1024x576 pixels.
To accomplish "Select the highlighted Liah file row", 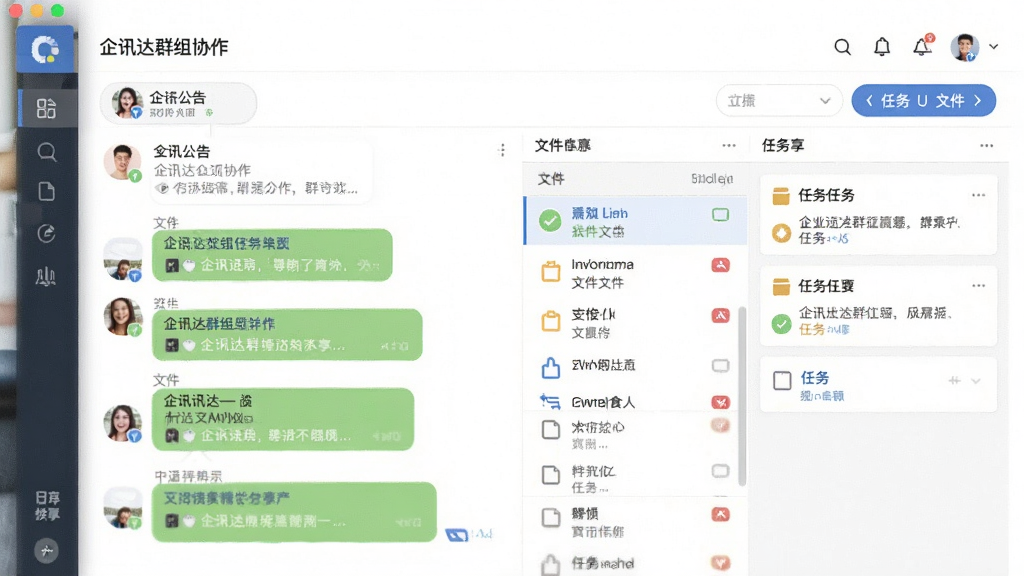I will click(x=635, y=221).
